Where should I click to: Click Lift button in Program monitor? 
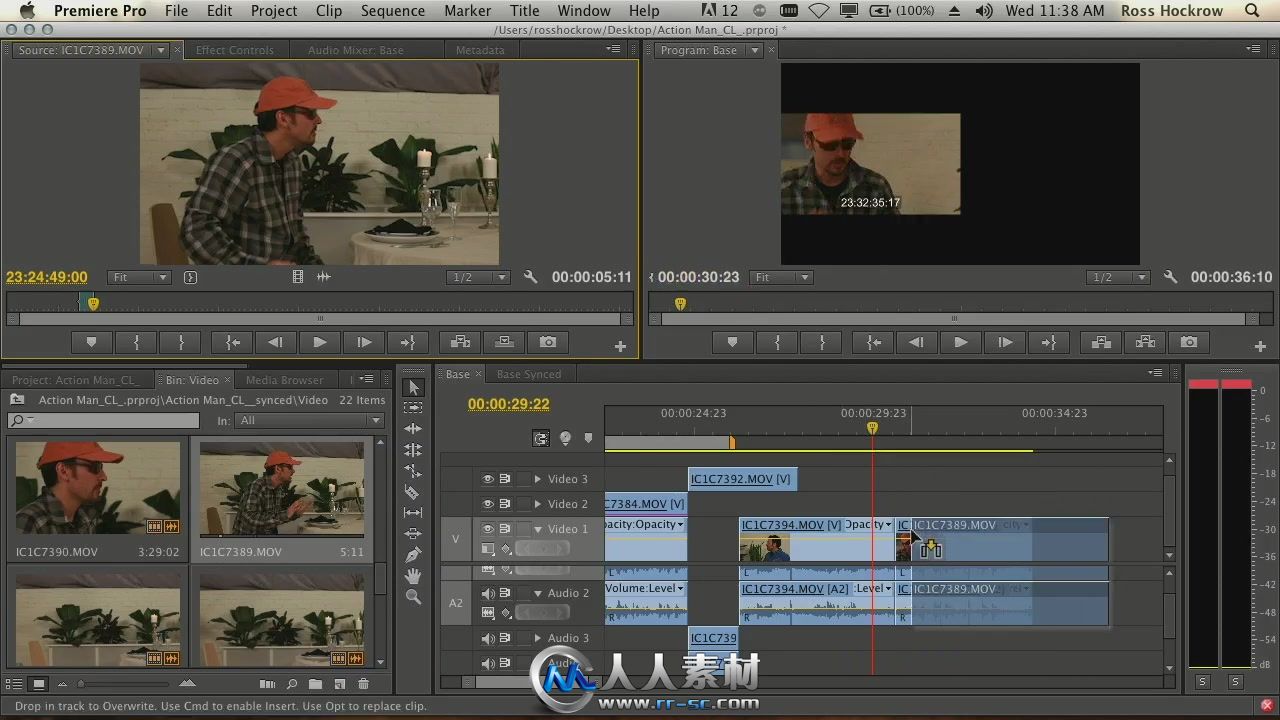[1101, 342]
